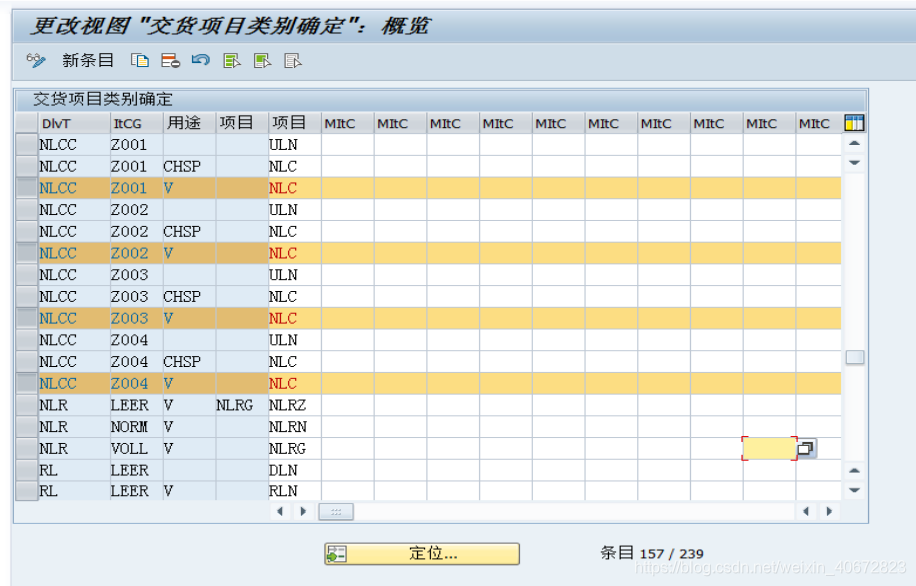This screenshot has height=586, width=916.
Task: Click the highlighted yellow input cell
Action: (x=769, y=449)
